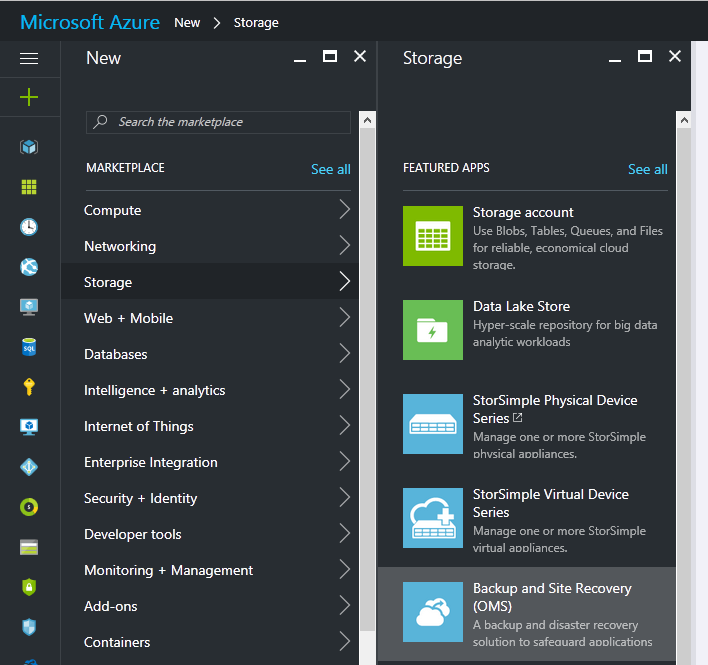Expand the Compute category chevron
708x665 pixels.
(x=345, y=209)
